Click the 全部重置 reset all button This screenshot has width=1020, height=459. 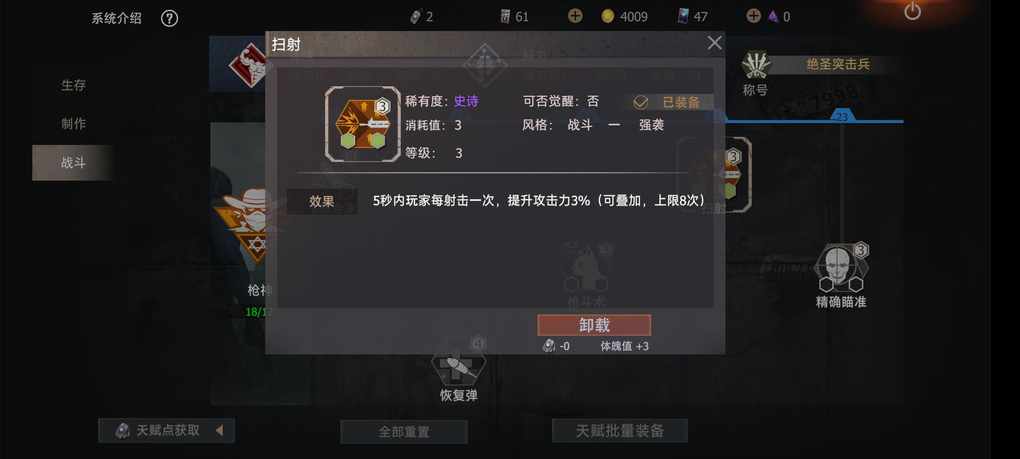tap(404, 432)
